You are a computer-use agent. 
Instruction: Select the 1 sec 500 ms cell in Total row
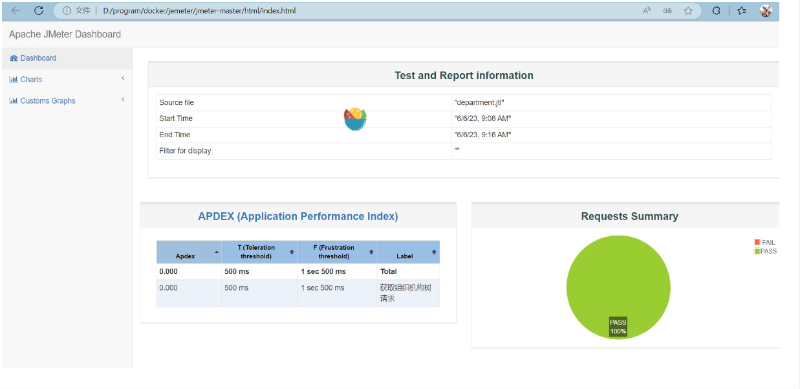[337, 272]
